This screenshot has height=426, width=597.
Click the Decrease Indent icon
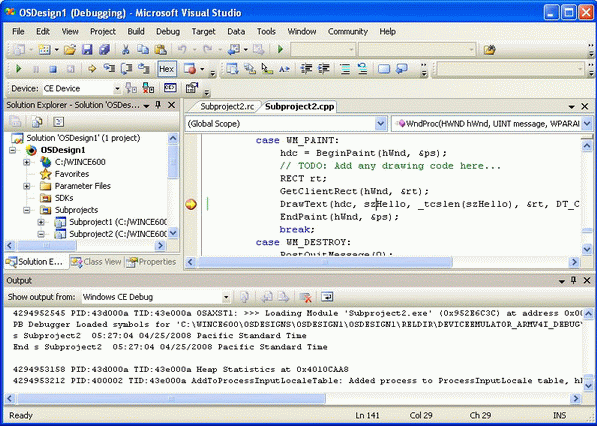(x=306, y=69)
